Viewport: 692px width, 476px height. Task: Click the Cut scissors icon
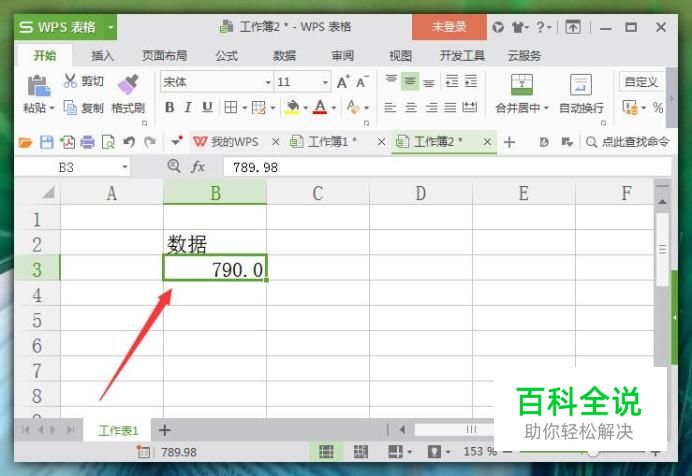coord(70,81)
